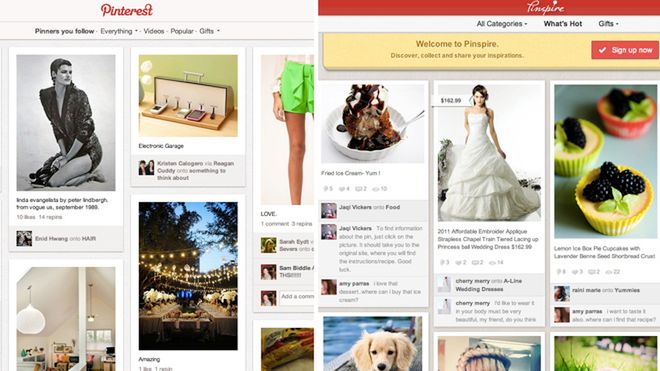Click Enid Hwang's avatar
Image resolution: width=660 pixels, height=371 pixels.
point(24,238)
